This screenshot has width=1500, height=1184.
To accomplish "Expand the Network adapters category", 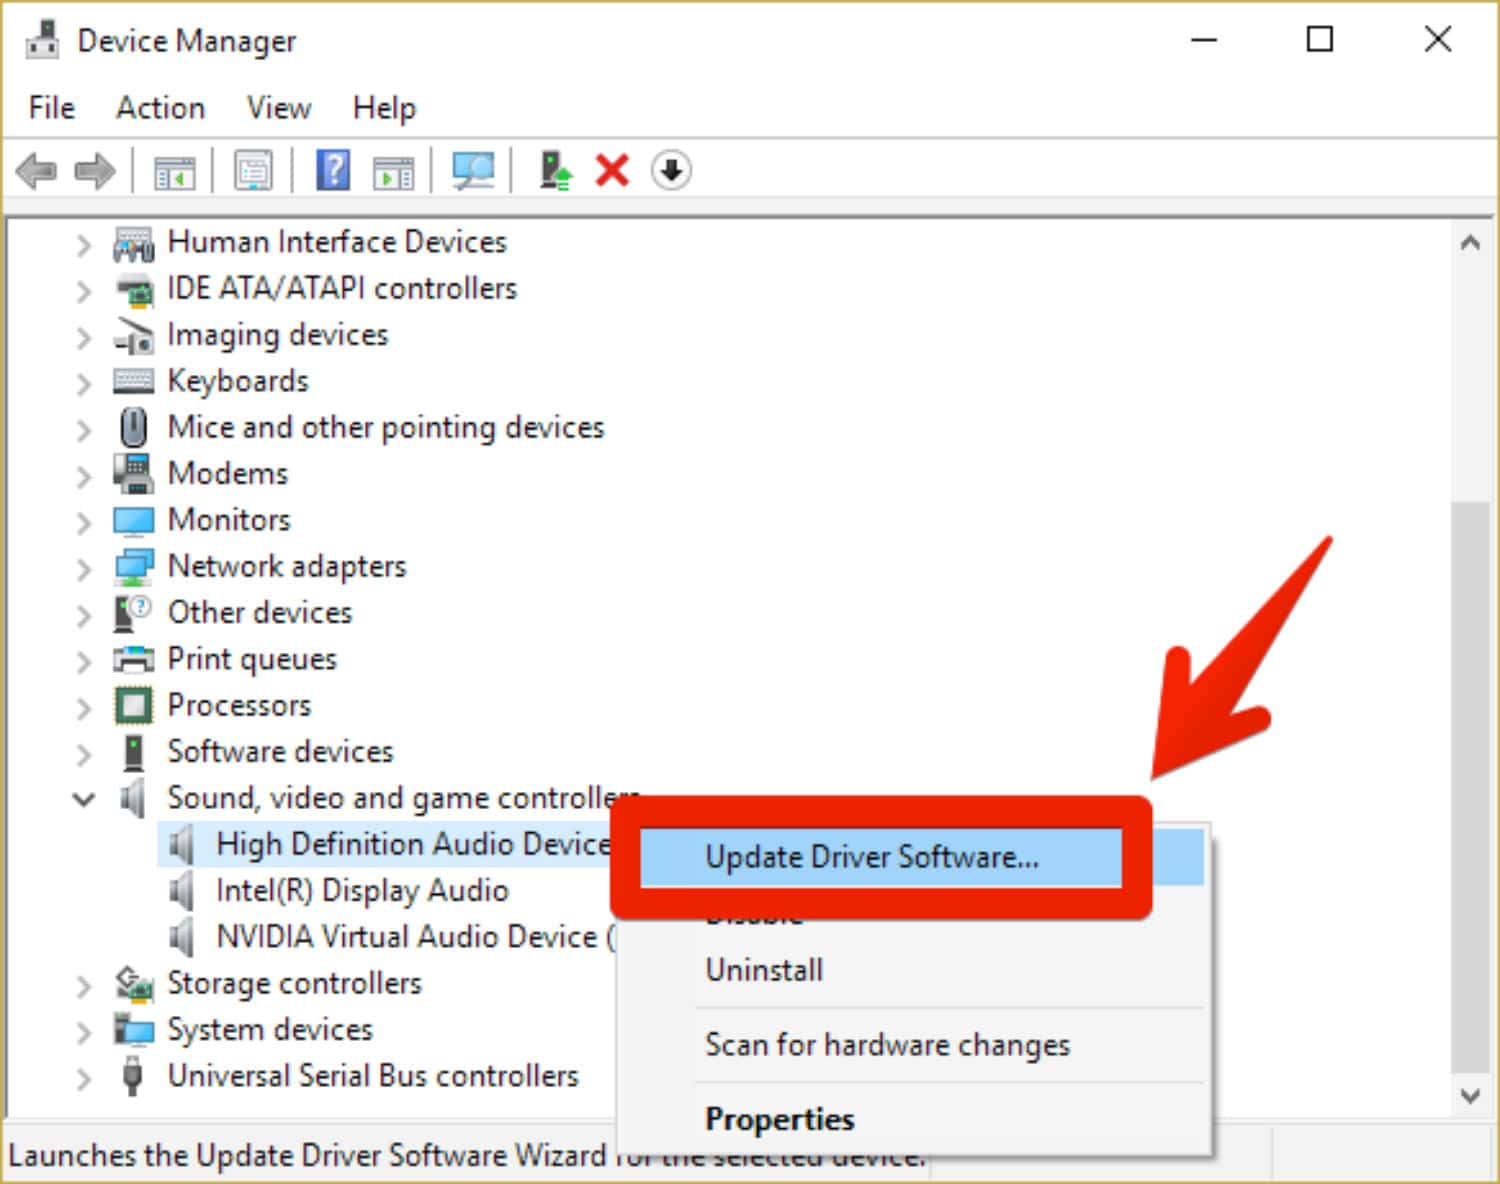I will [x=84, y=568].
